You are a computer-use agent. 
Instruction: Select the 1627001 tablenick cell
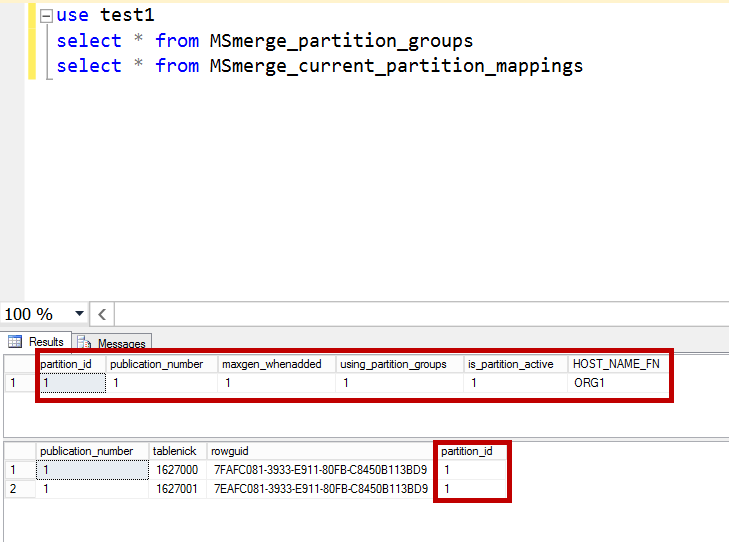click(x=176, y=489)
